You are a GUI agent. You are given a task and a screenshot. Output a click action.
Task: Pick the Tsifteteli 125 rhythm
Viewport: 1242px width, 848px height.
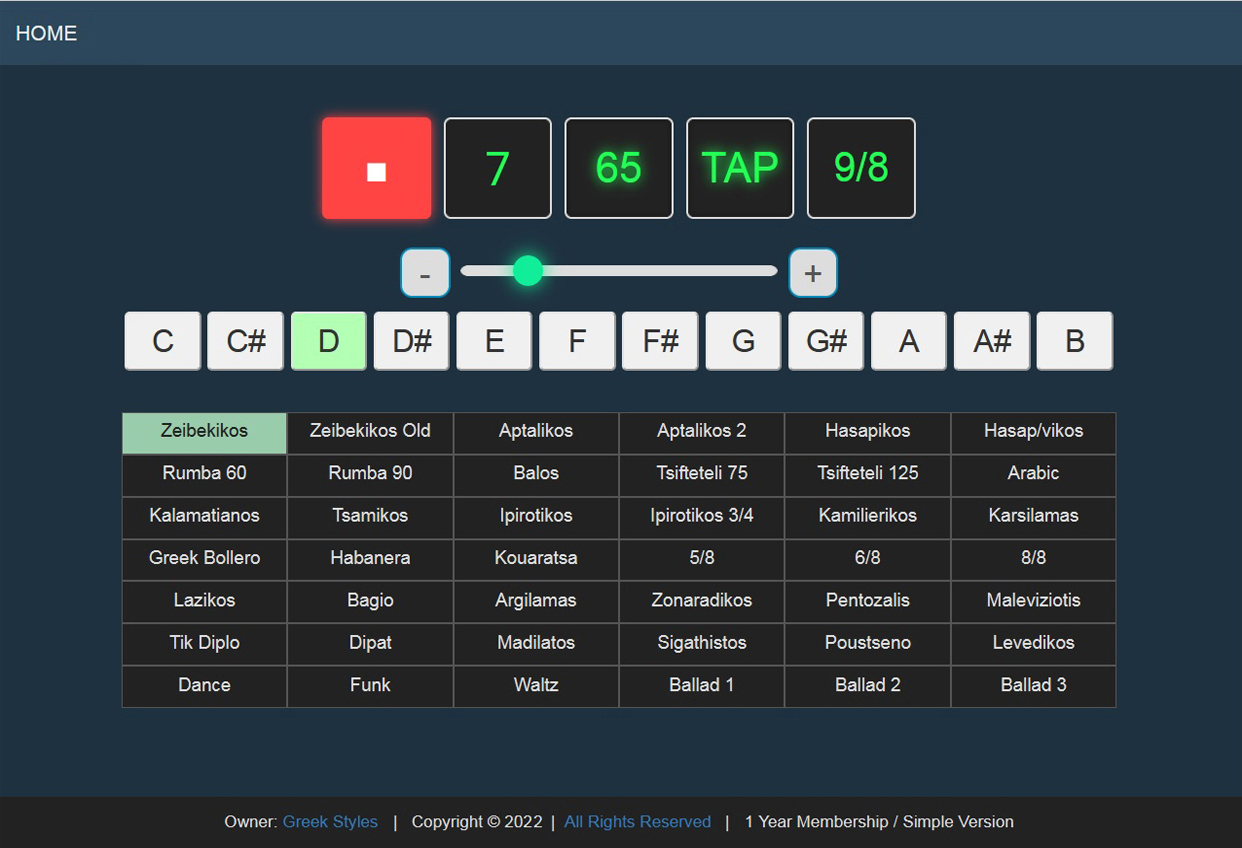pos(867,473)
